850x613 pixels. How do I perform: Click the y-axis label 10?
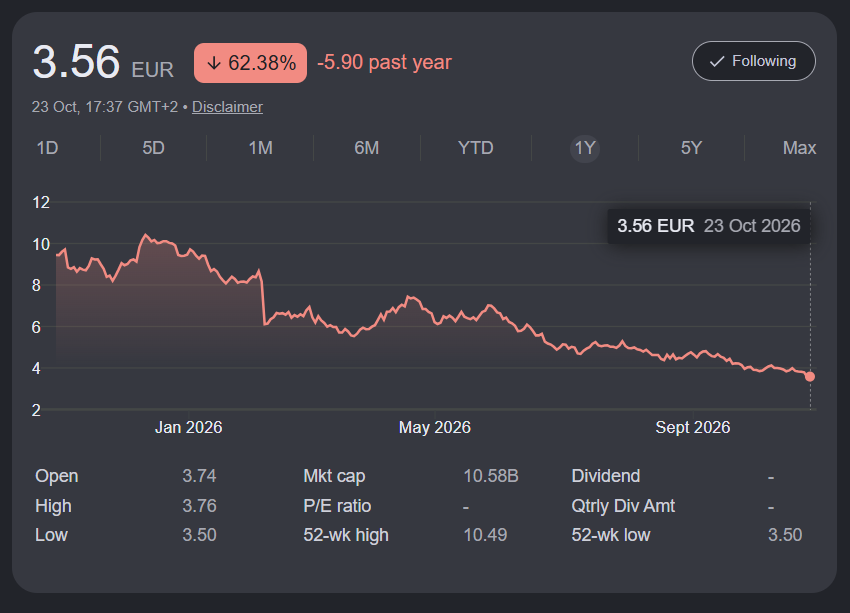[x=41, y=244]
